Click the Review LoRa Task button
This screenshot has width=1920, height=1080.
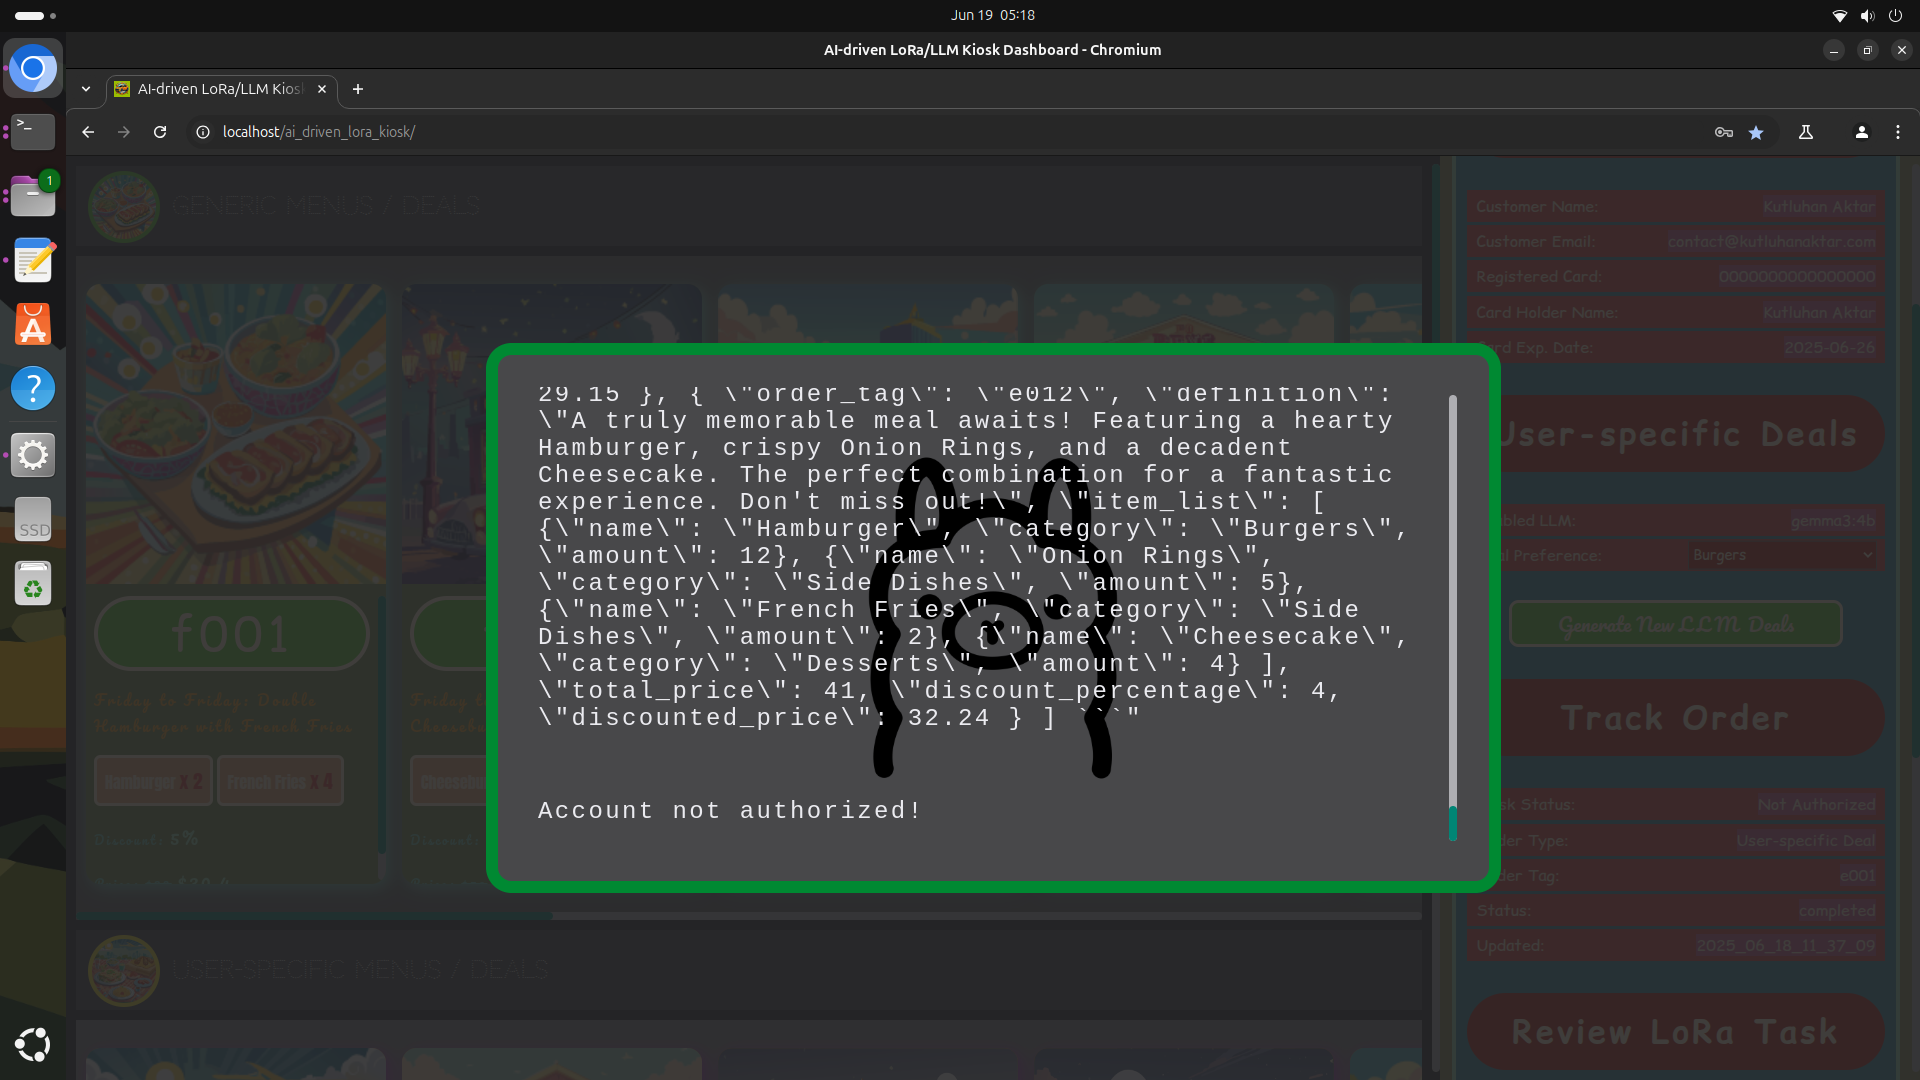(x=1675, y=1031)
